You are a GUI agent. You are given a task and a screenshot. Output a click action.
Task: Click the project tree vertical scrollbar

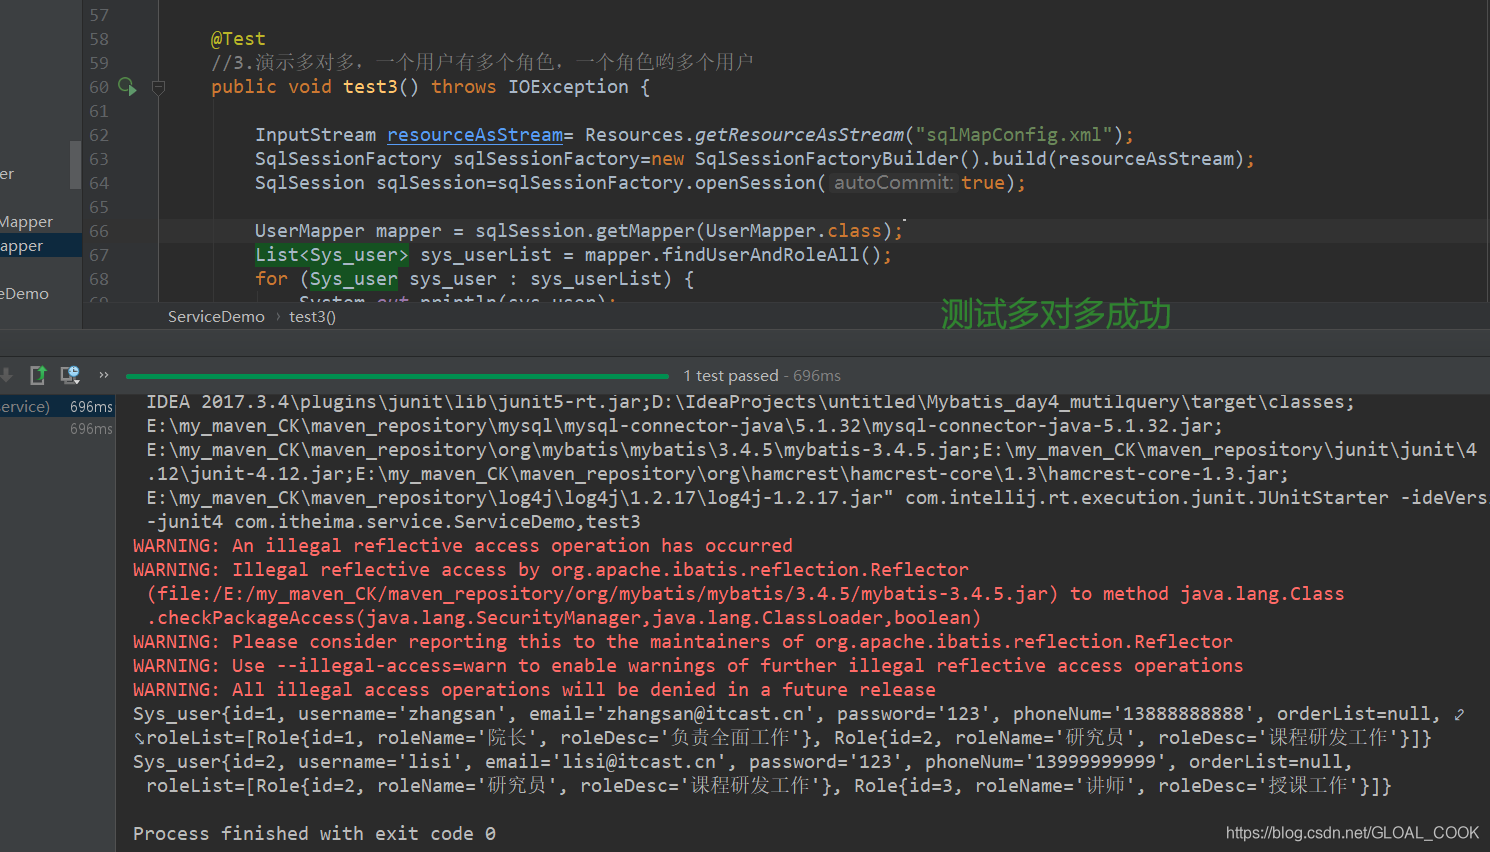click(x=75, y=165)
